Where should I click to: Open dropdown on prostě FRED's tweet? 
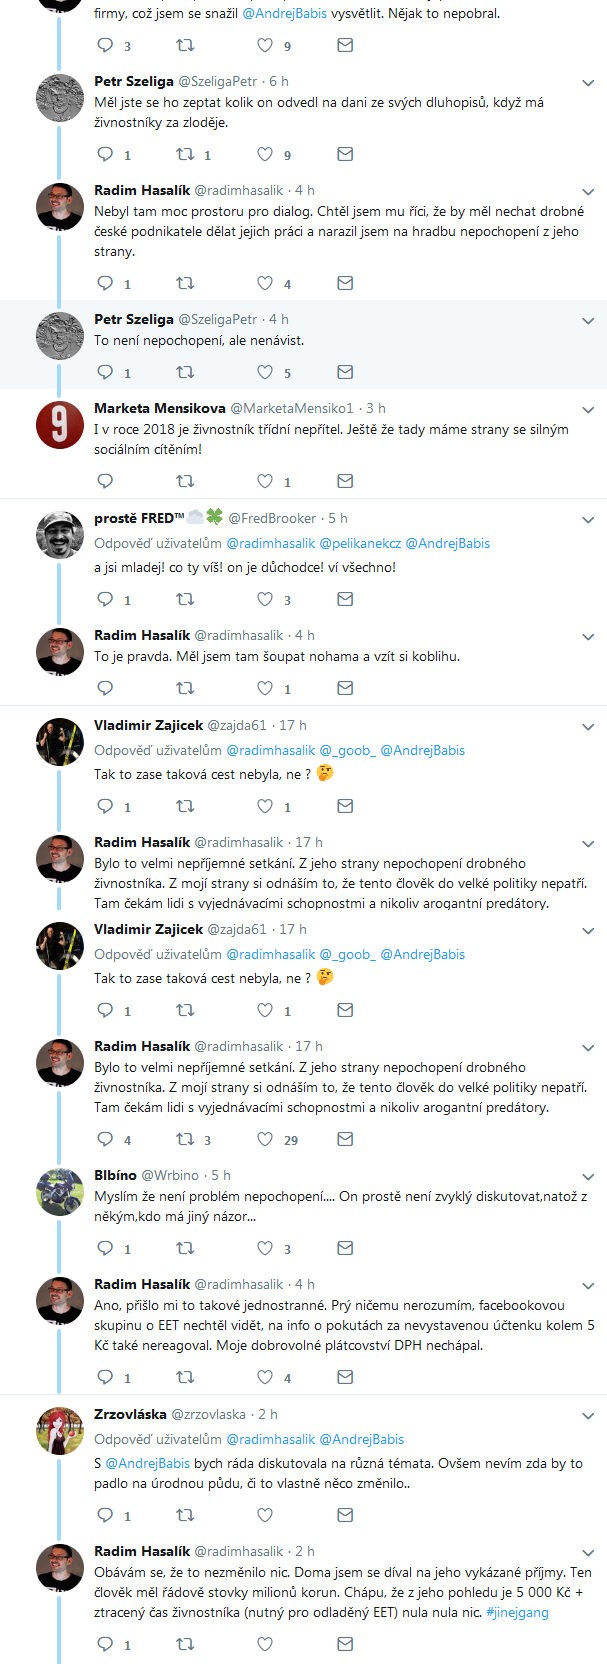588,520
